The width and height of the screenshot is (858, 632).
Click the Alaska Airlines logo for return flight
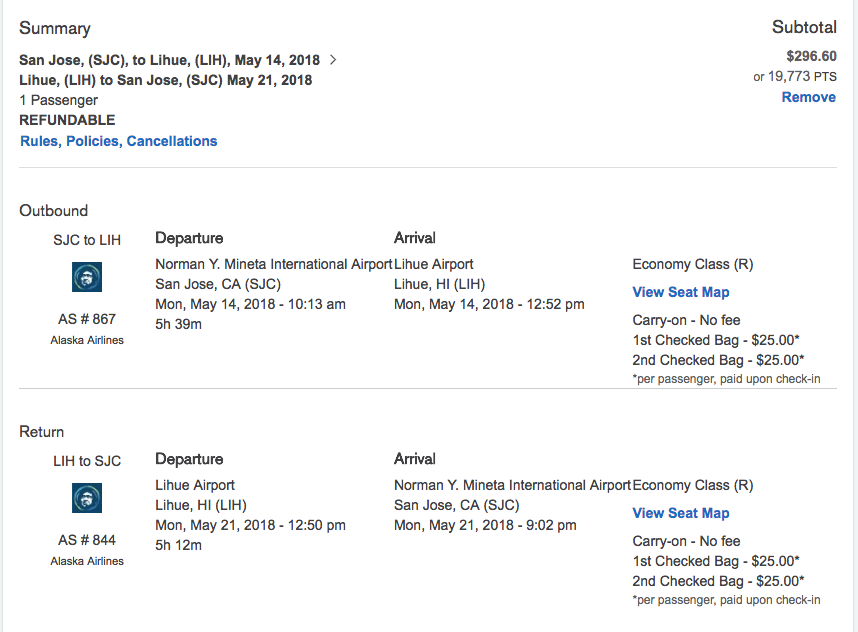[87, 498]
